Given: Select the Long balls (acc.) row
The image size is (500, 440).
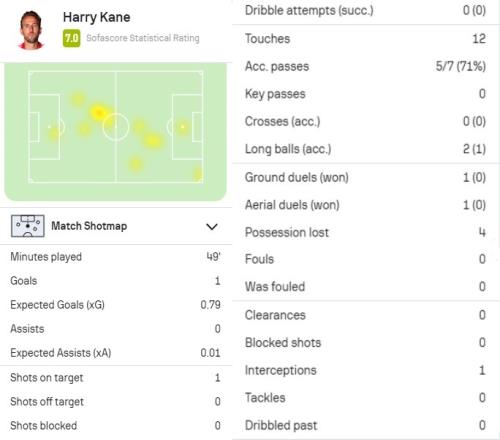Looking at the screenshot, I should [x=365, y=149].
